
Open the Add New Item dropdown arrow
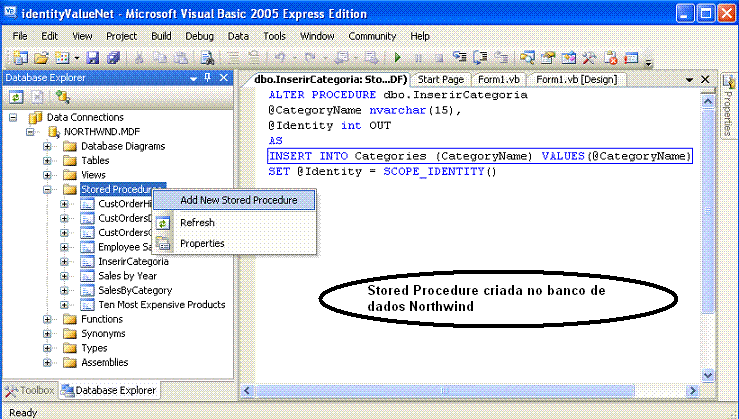coord(77,58)
